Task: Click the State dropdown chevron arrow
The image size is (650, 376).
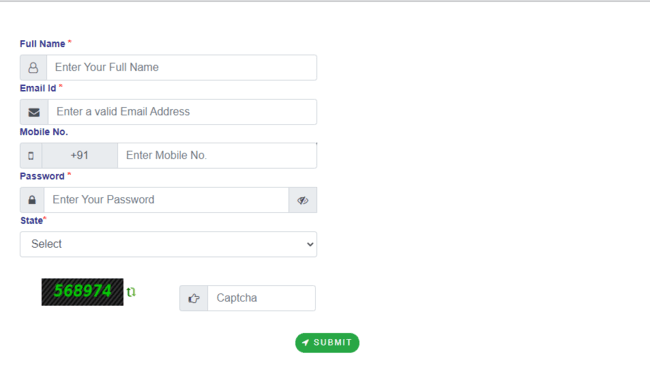Action: coord(310,245)
